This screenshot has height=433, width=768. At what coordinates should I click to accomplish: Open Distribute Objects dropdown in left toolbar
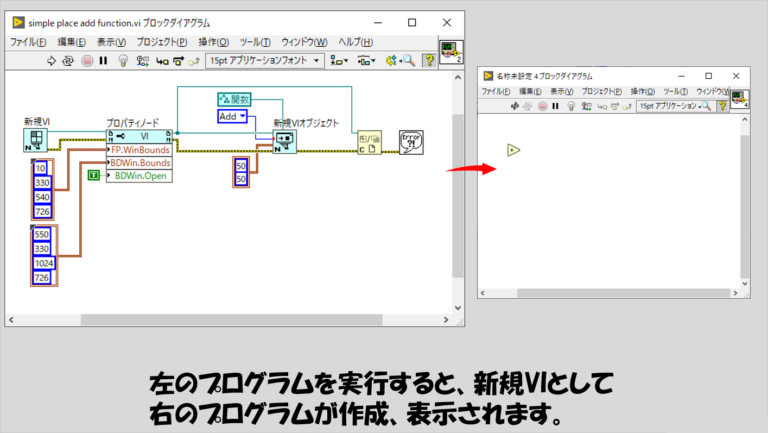pyautogui.click(x=366, y=61)
